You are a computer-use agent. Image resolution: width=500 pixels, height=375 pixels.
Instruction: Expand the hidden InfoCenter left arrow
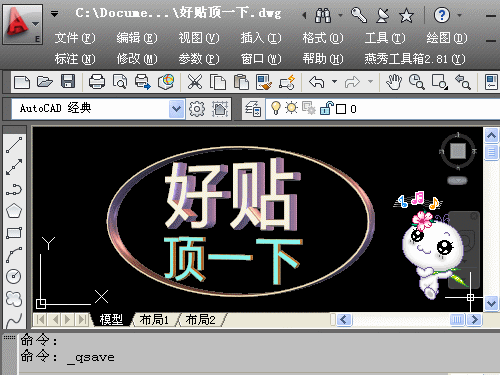pos(304,15)
